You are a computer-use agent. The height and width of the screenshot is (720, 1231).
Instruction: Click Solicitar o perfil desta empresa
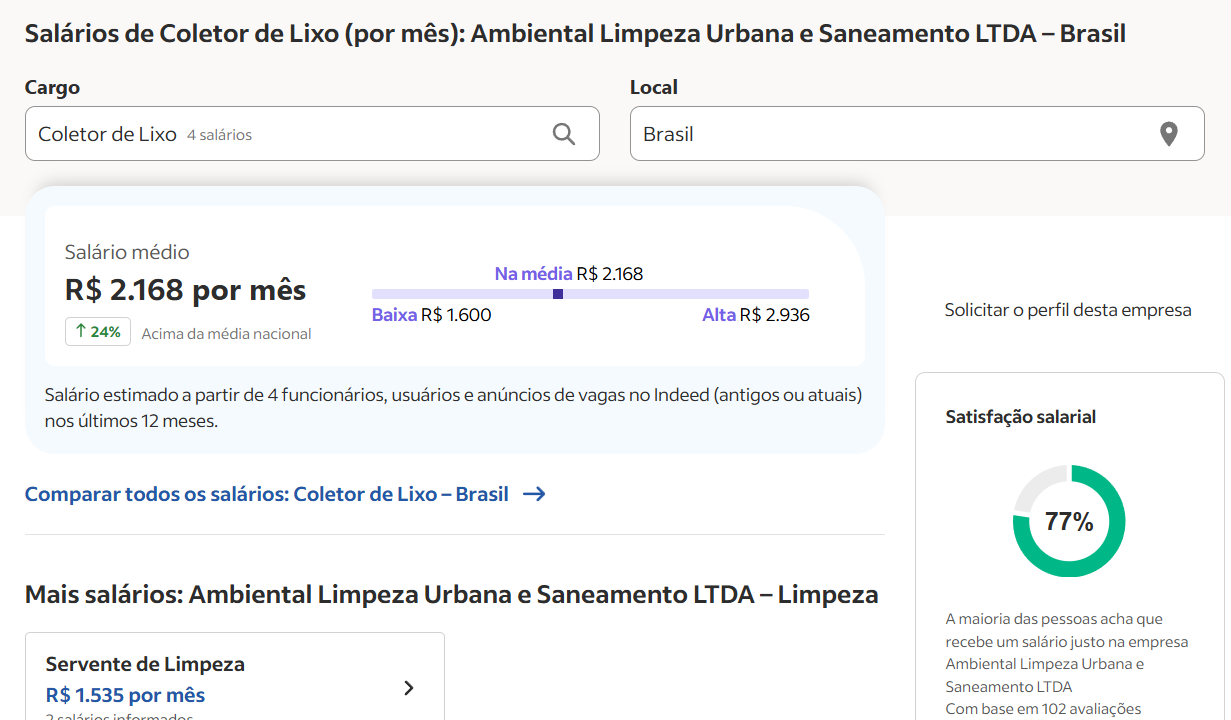[1068, 310]
